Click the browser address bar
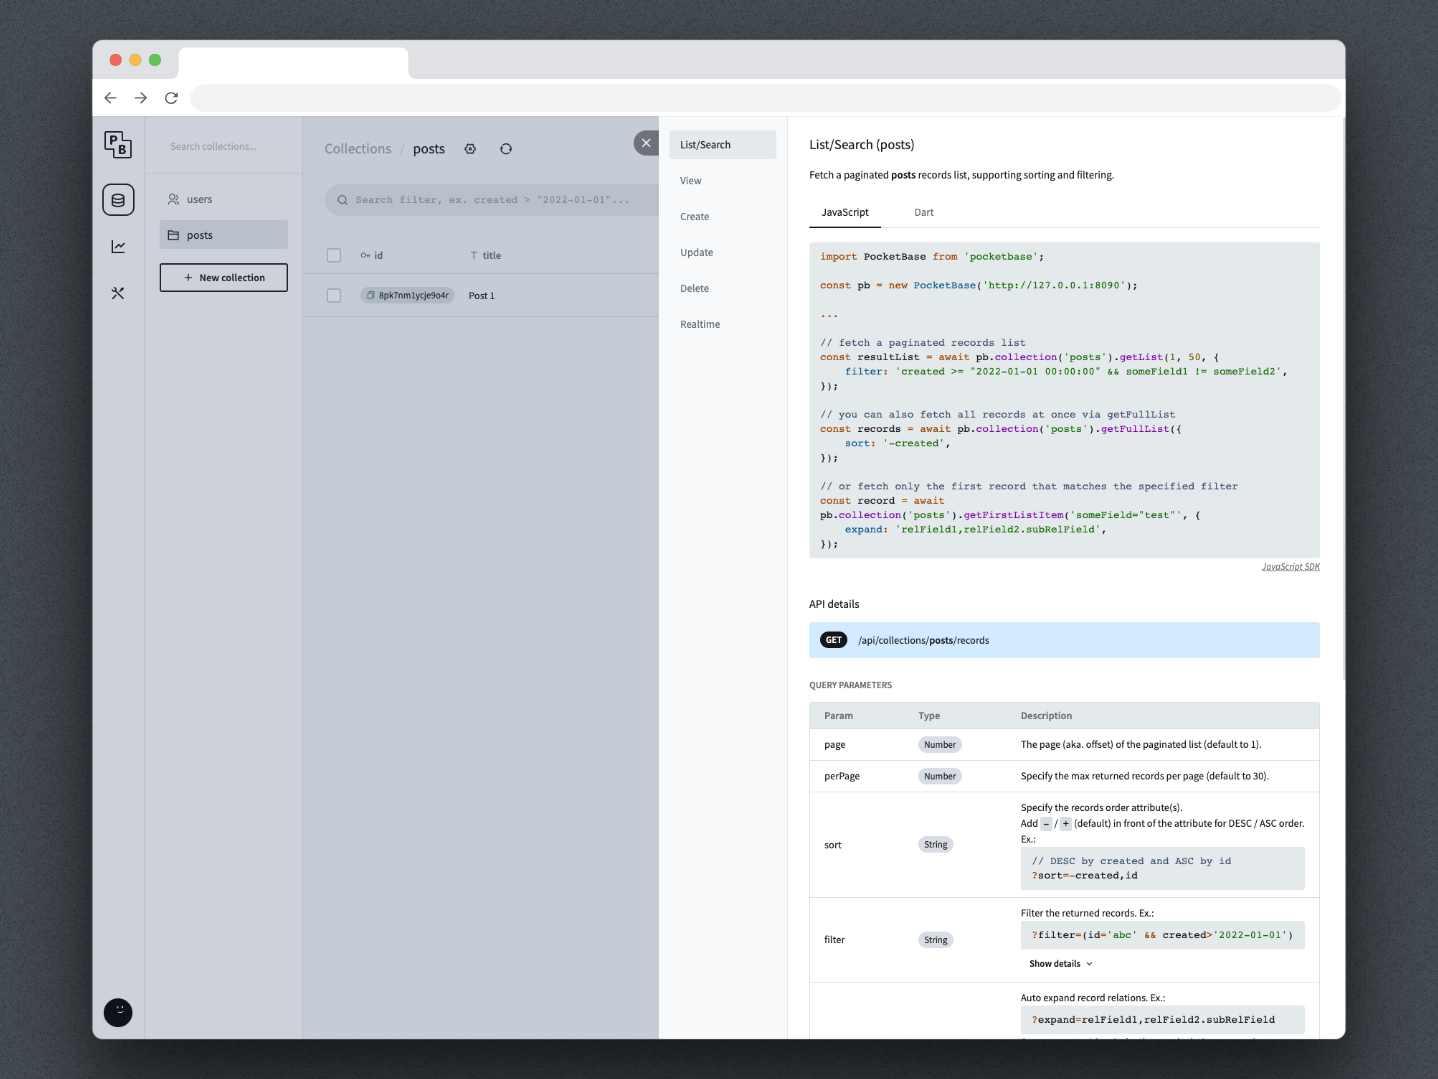 (765, 98)
